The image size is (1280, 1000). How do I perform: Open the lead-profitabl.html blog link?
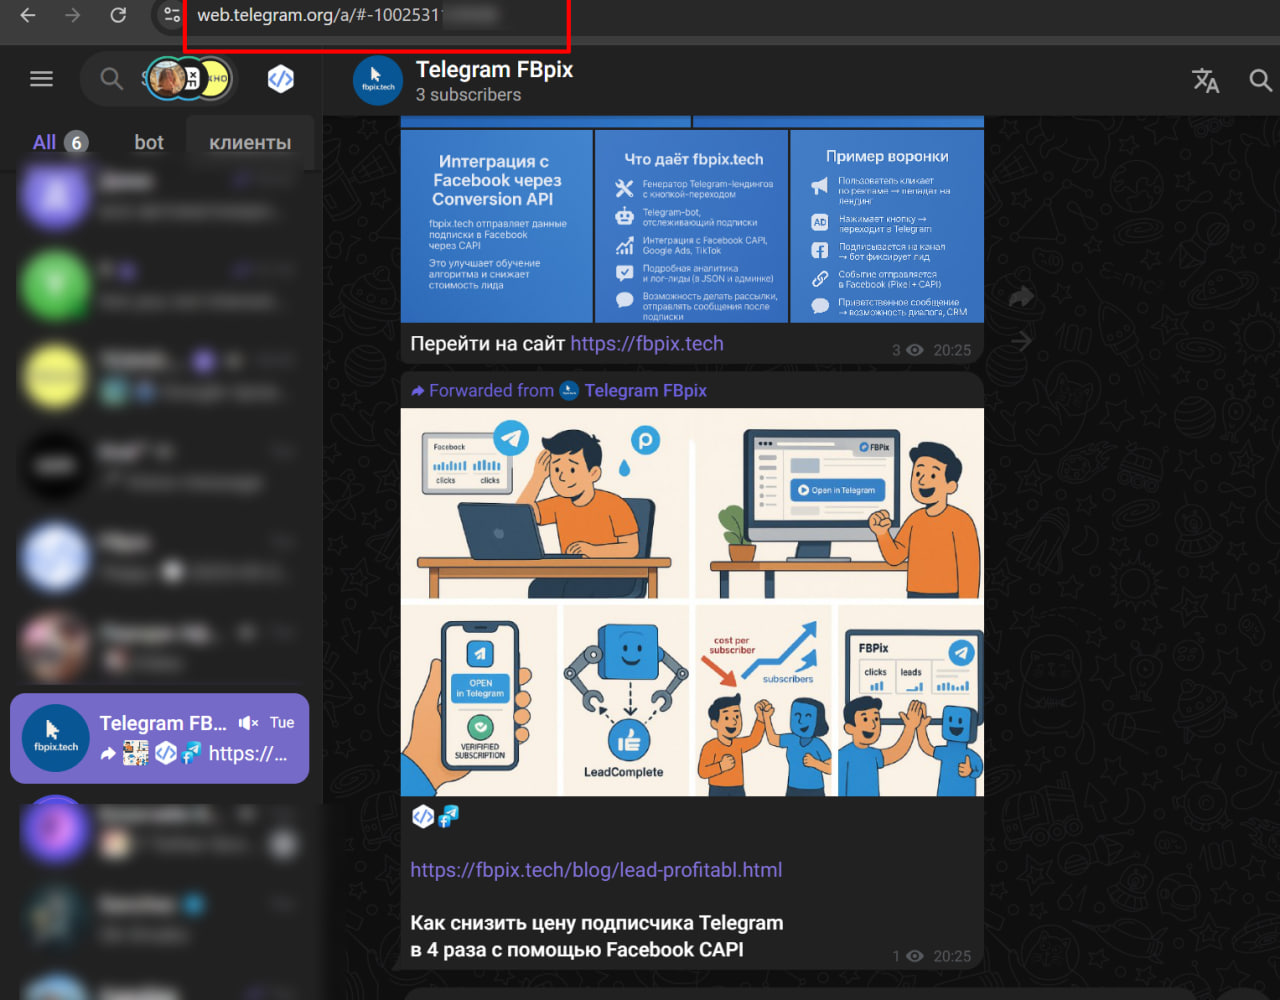(x=596, y=870)
